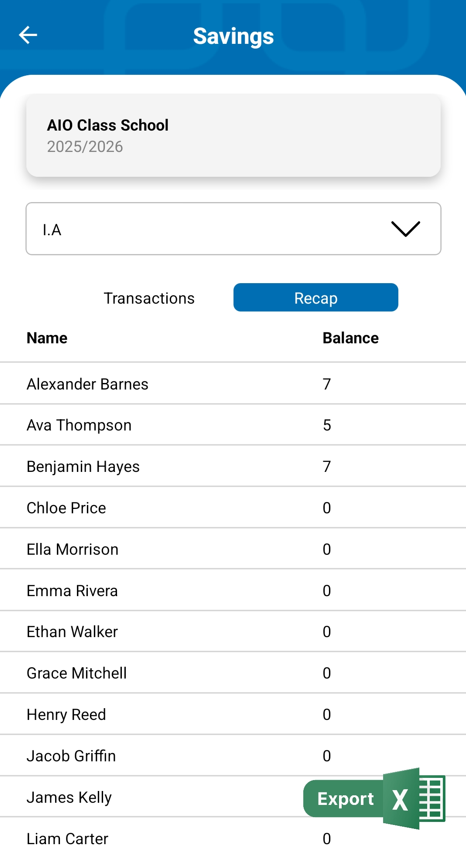Switch to the Transactions tab
Viewport: 466px width, 855px height.
149,298
